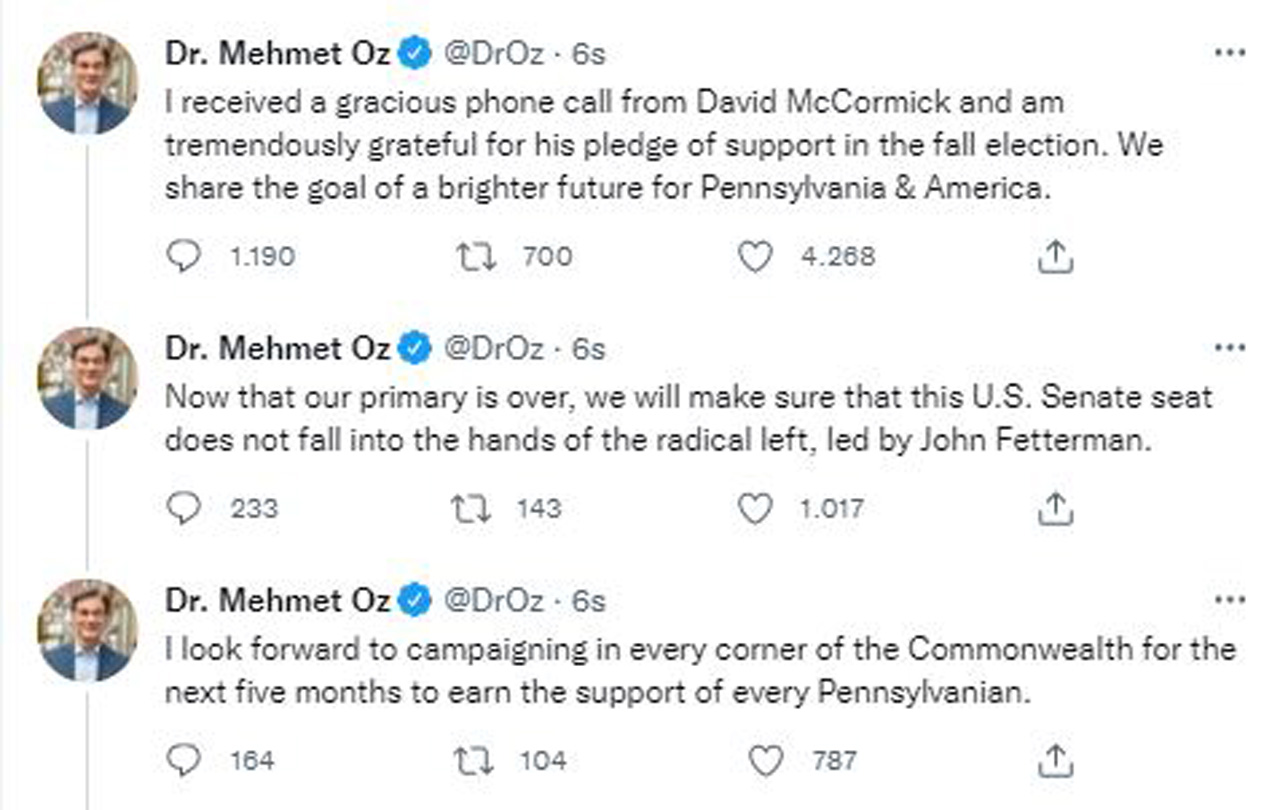Share the John Fetterman tweet

pyautogui.click(x=1055, y=510)
